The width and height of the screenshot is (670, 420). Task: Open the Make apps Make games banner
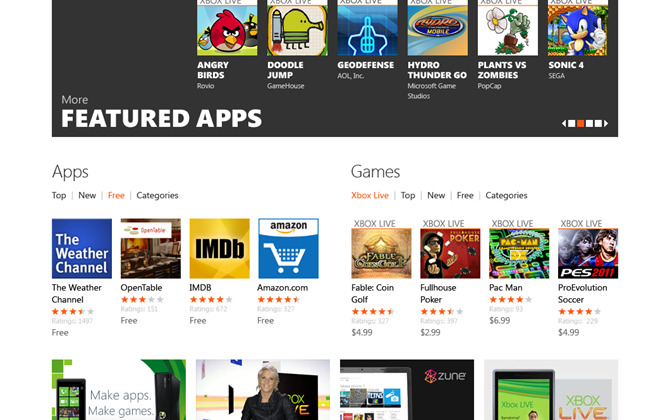click(x=119, y=390)
